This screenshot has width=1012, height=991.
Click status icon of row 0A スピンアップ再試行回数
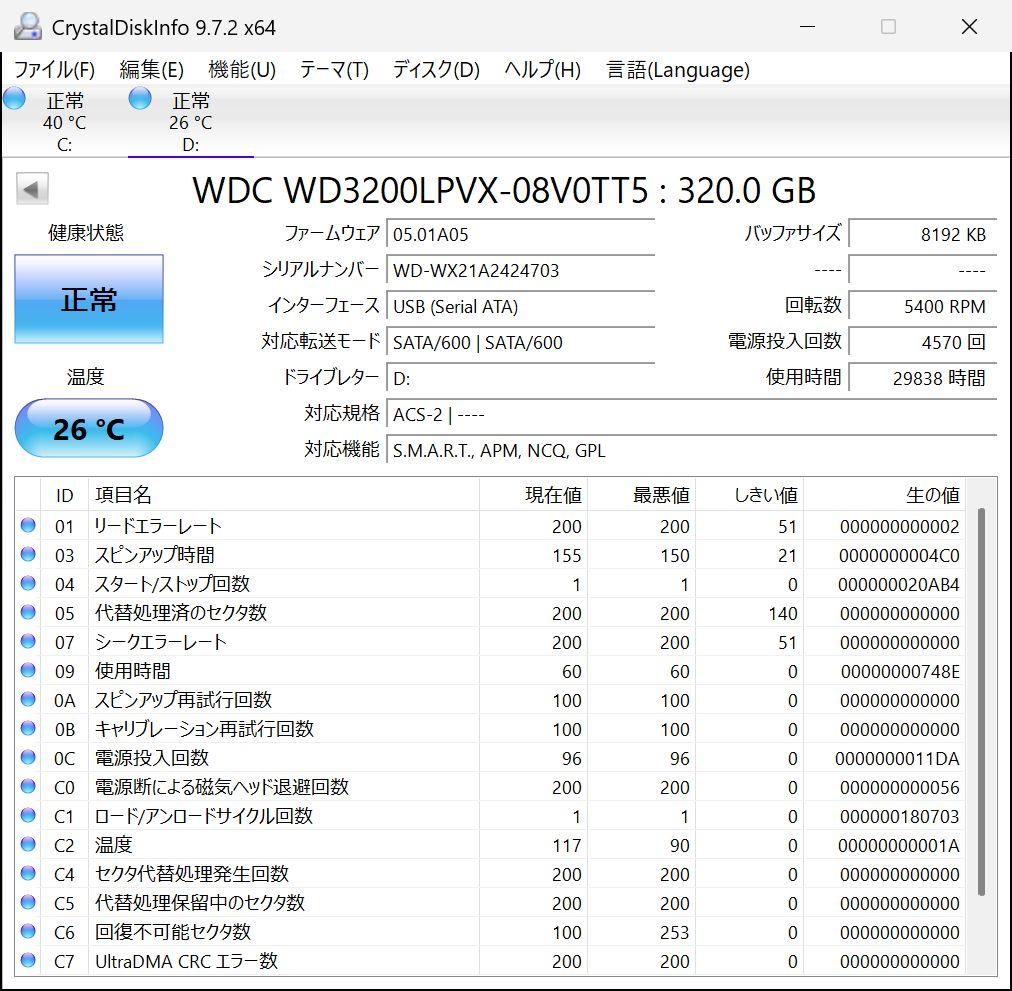28,700
